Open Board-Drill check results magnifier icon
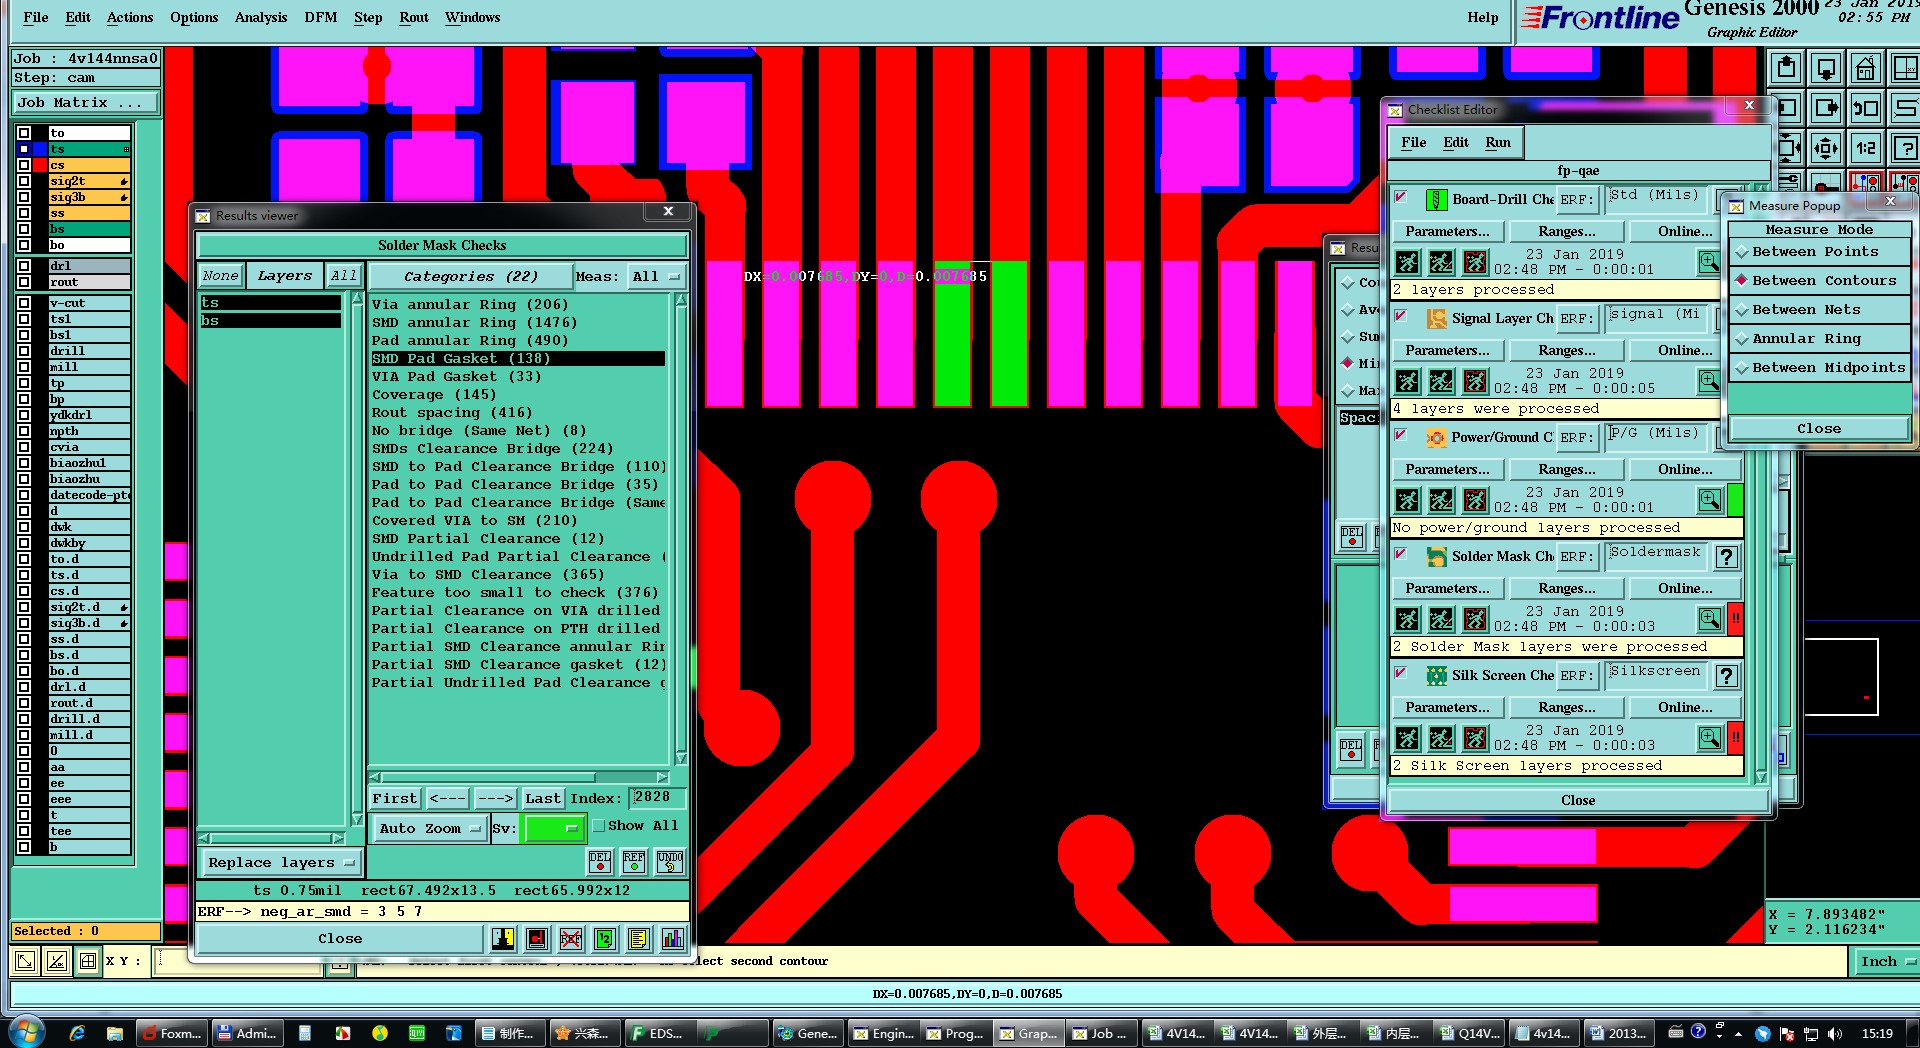This screenshot has width=1920, height=1048. [1709, 262]
